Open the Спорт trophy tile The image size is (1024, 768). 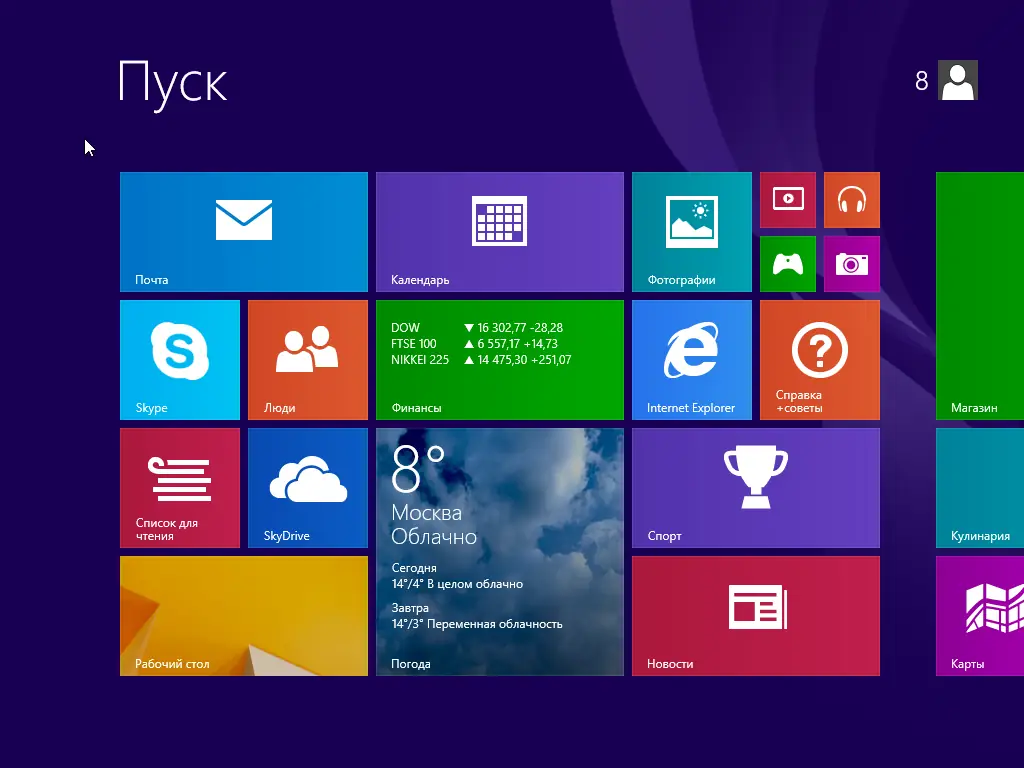[756, 488]
